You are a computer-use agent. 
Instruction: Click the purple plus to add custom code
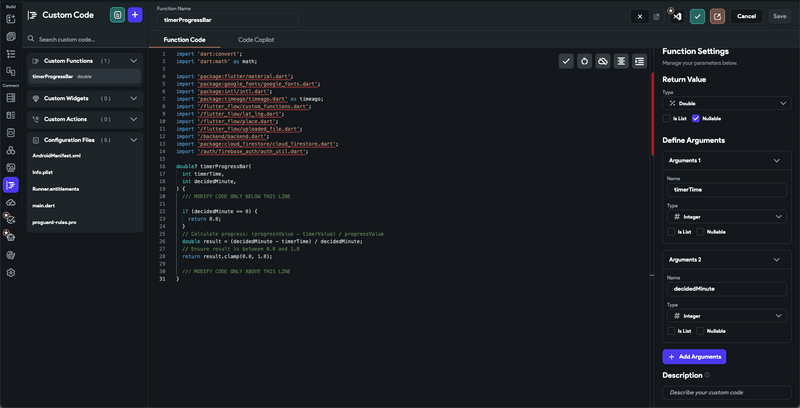(x=135, y=15)
